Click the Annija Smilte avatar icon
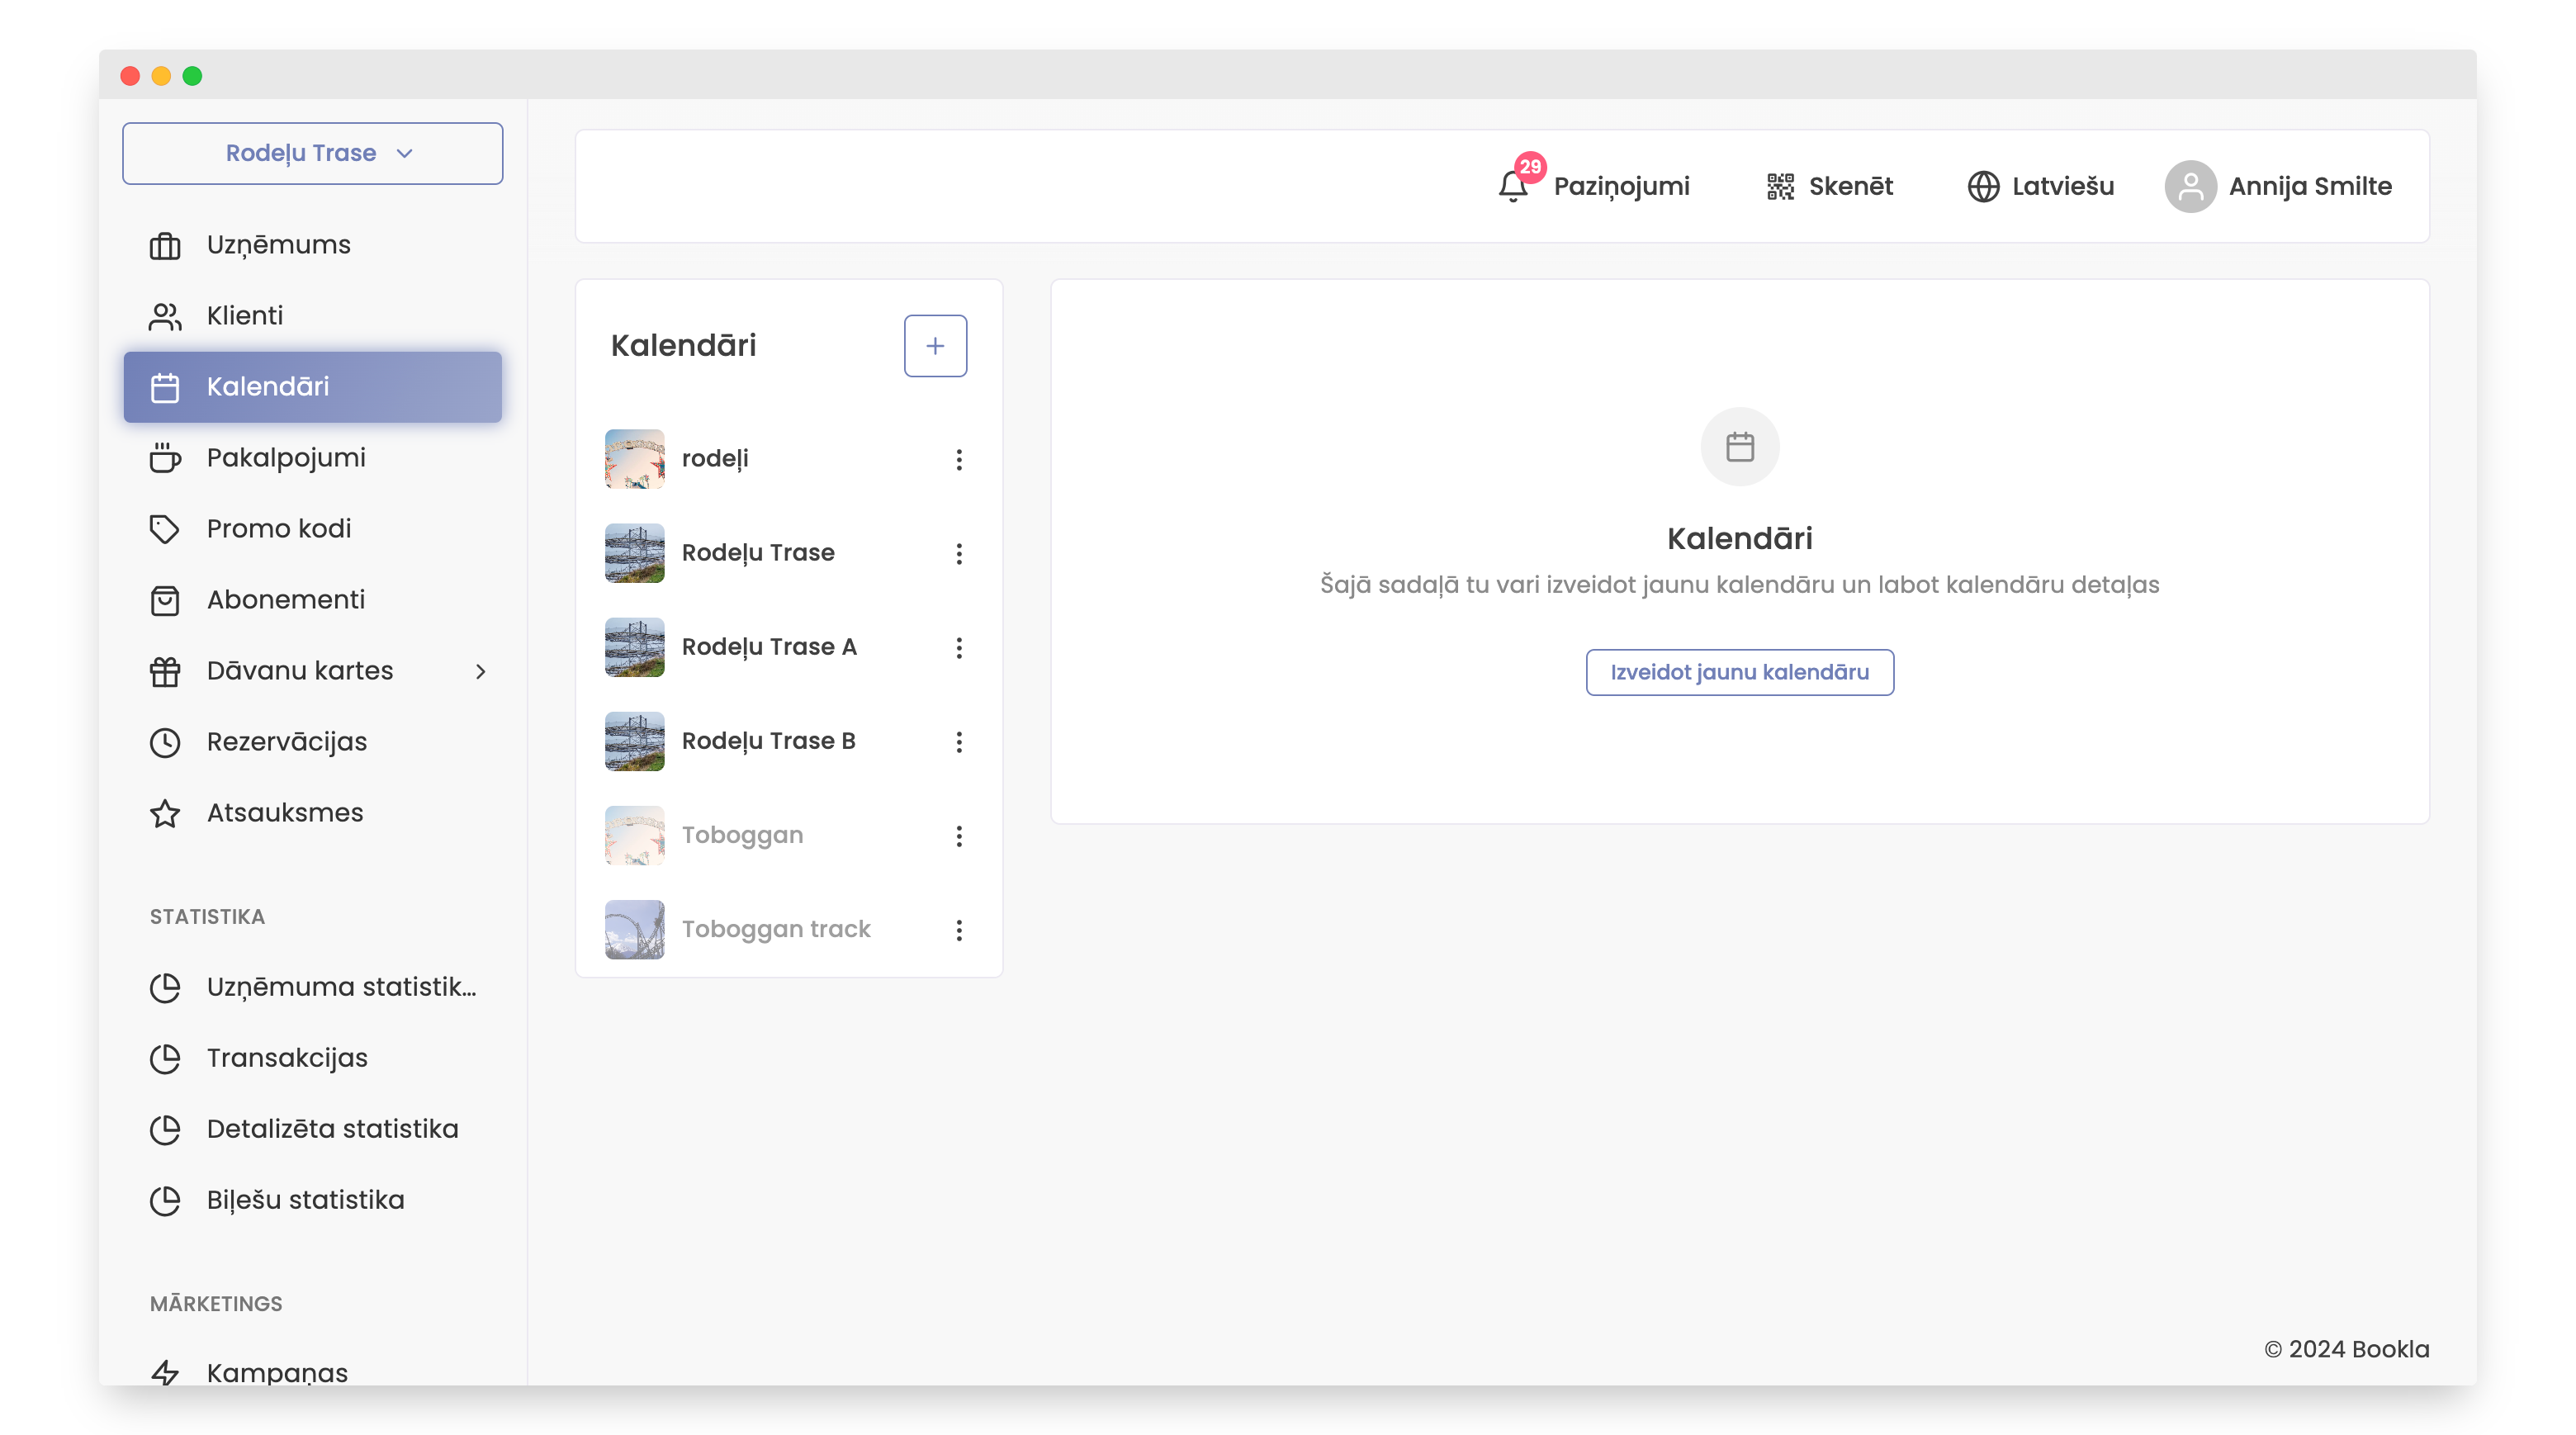 2190,186
